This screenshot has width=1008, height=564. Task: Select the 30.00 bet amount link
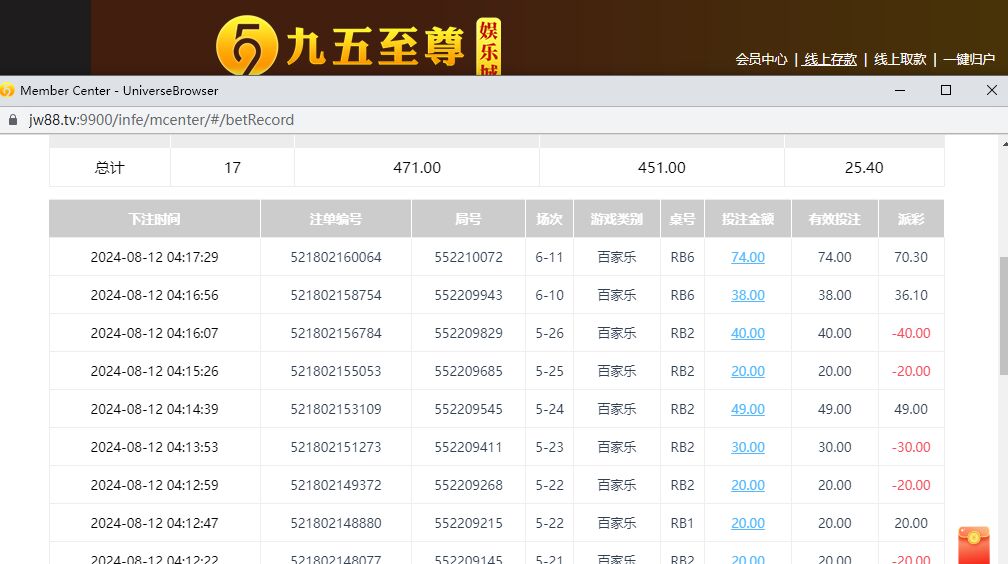click(748, 447)
